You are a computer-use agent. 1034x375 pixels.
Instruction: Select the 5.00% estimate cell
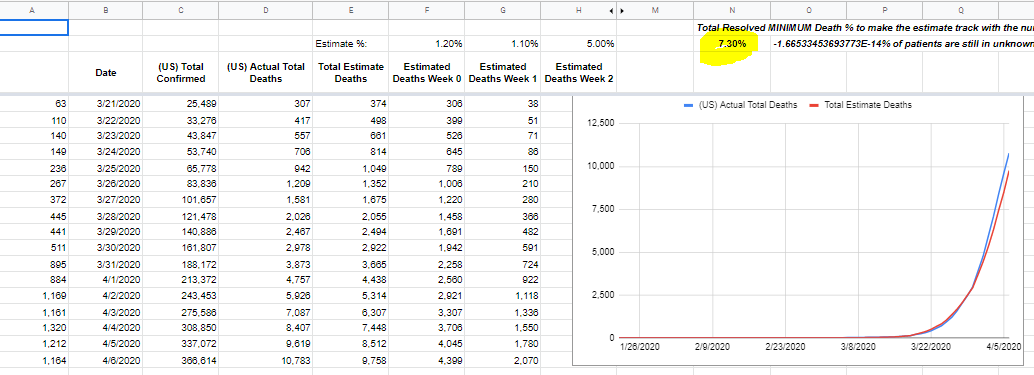click(x=579, y=44)
